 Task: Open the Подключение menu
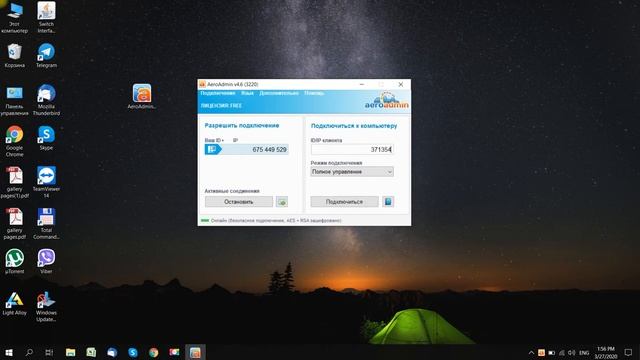point(218,93)
